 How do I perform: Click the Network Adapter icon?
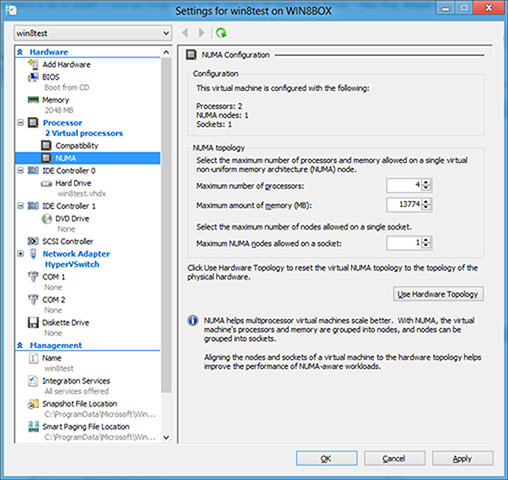pyautogui.click(x=33, y=254)
